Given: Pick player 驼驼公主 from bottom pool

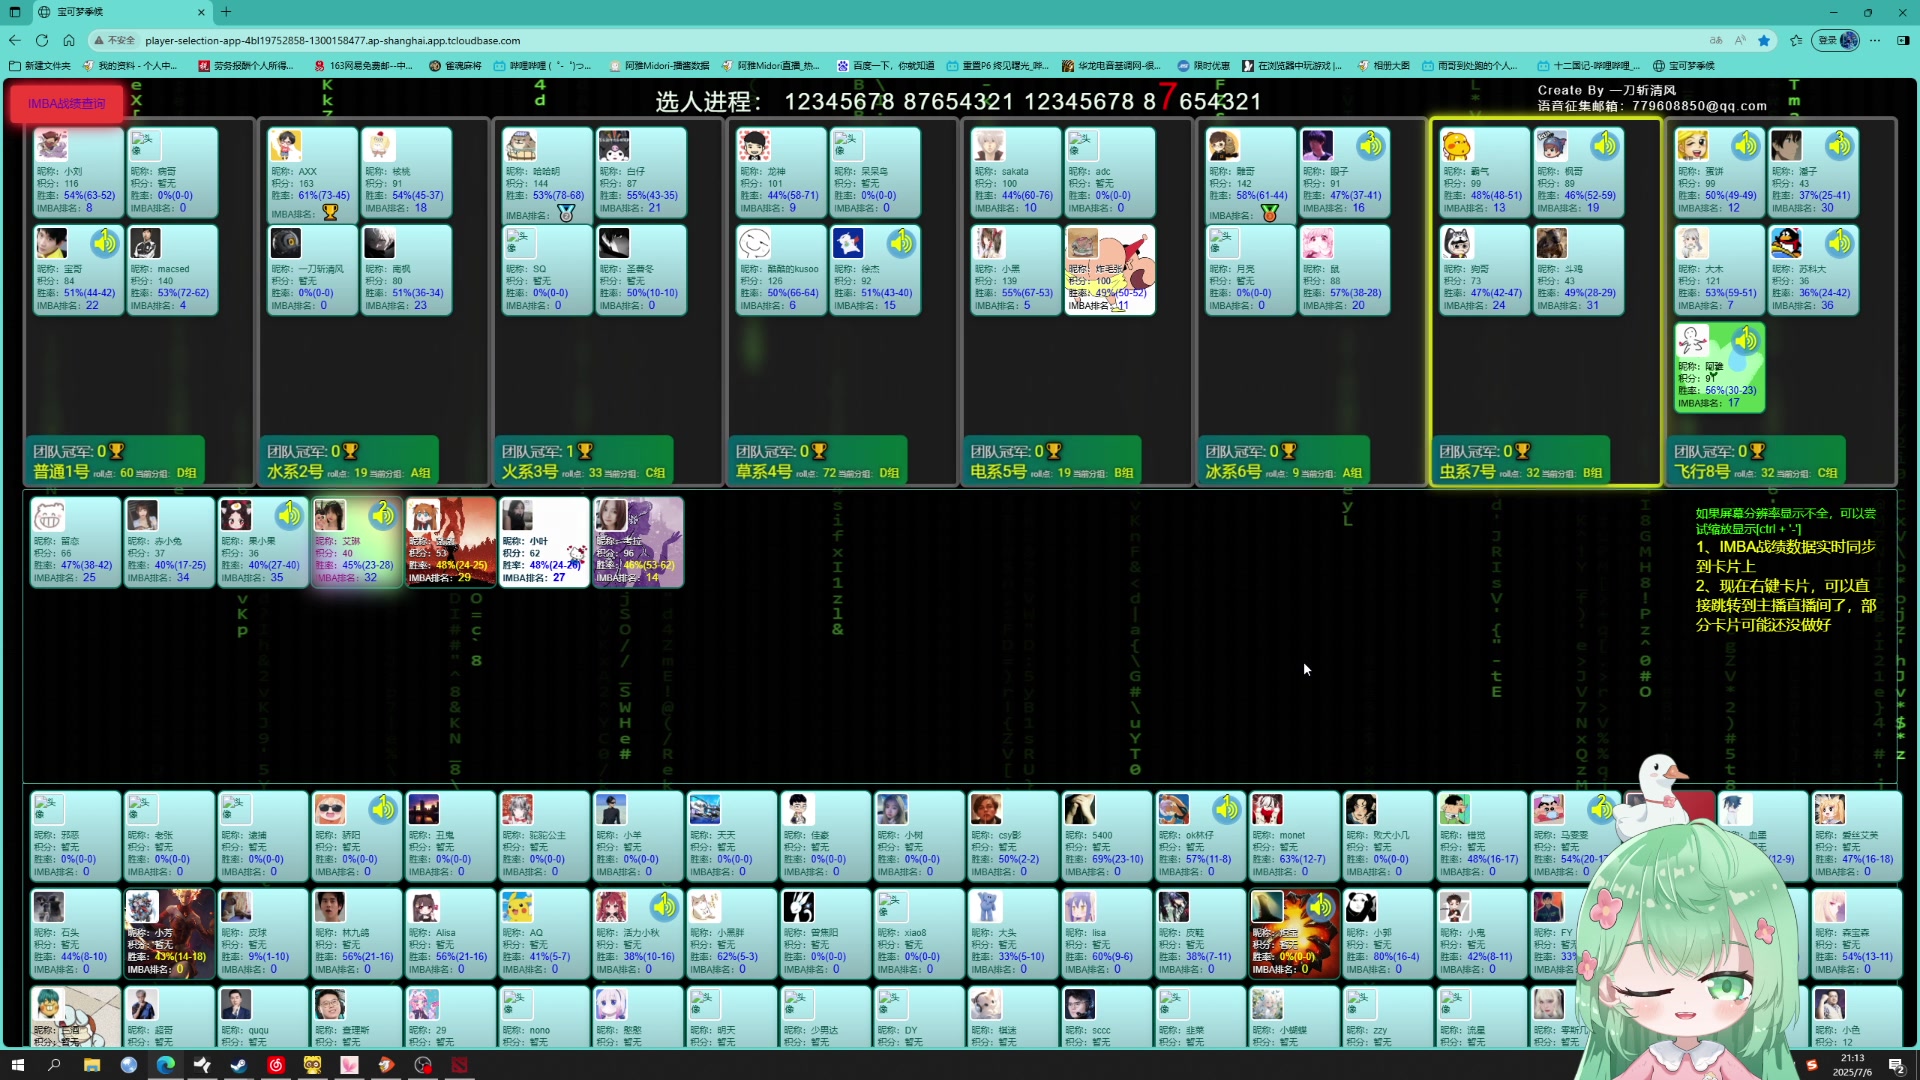Looking at the screenshot, I should [544, 836].
